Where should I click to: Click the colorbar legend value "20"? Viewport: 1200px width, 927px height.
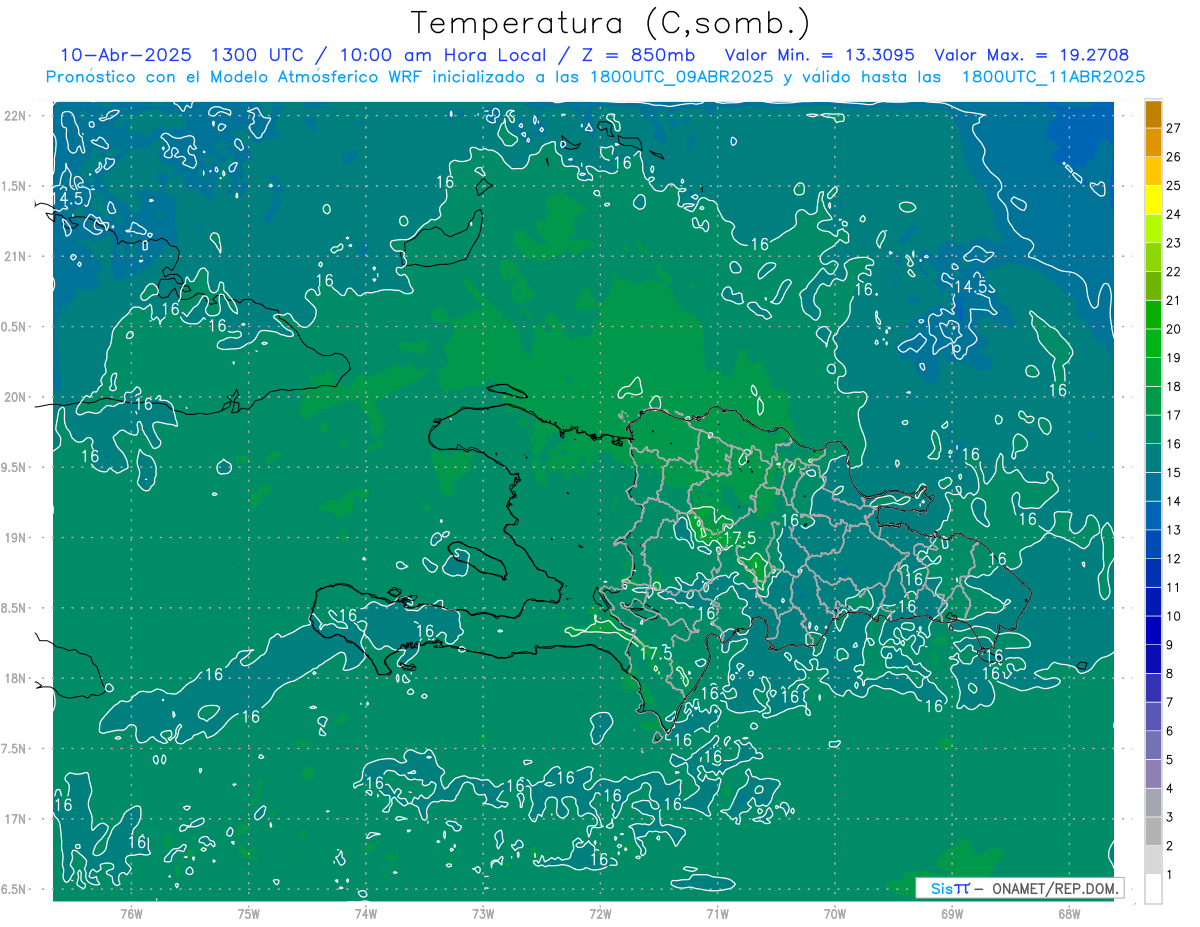tap(1174, 329)
